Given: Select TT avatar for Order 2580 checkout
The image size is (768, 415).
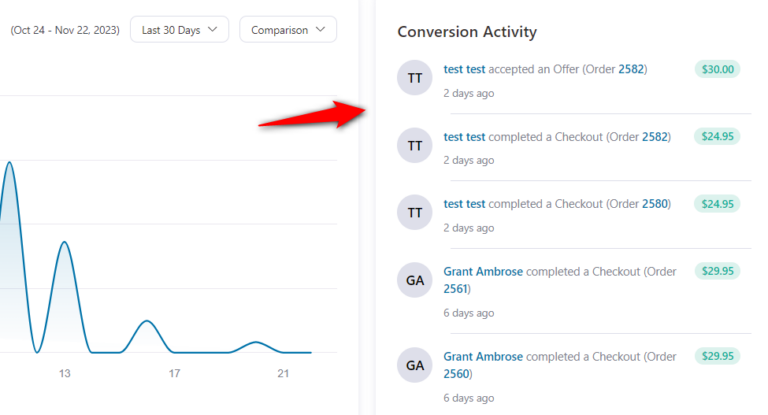Looking at the screenshot, I should click(x=415, y=212).
